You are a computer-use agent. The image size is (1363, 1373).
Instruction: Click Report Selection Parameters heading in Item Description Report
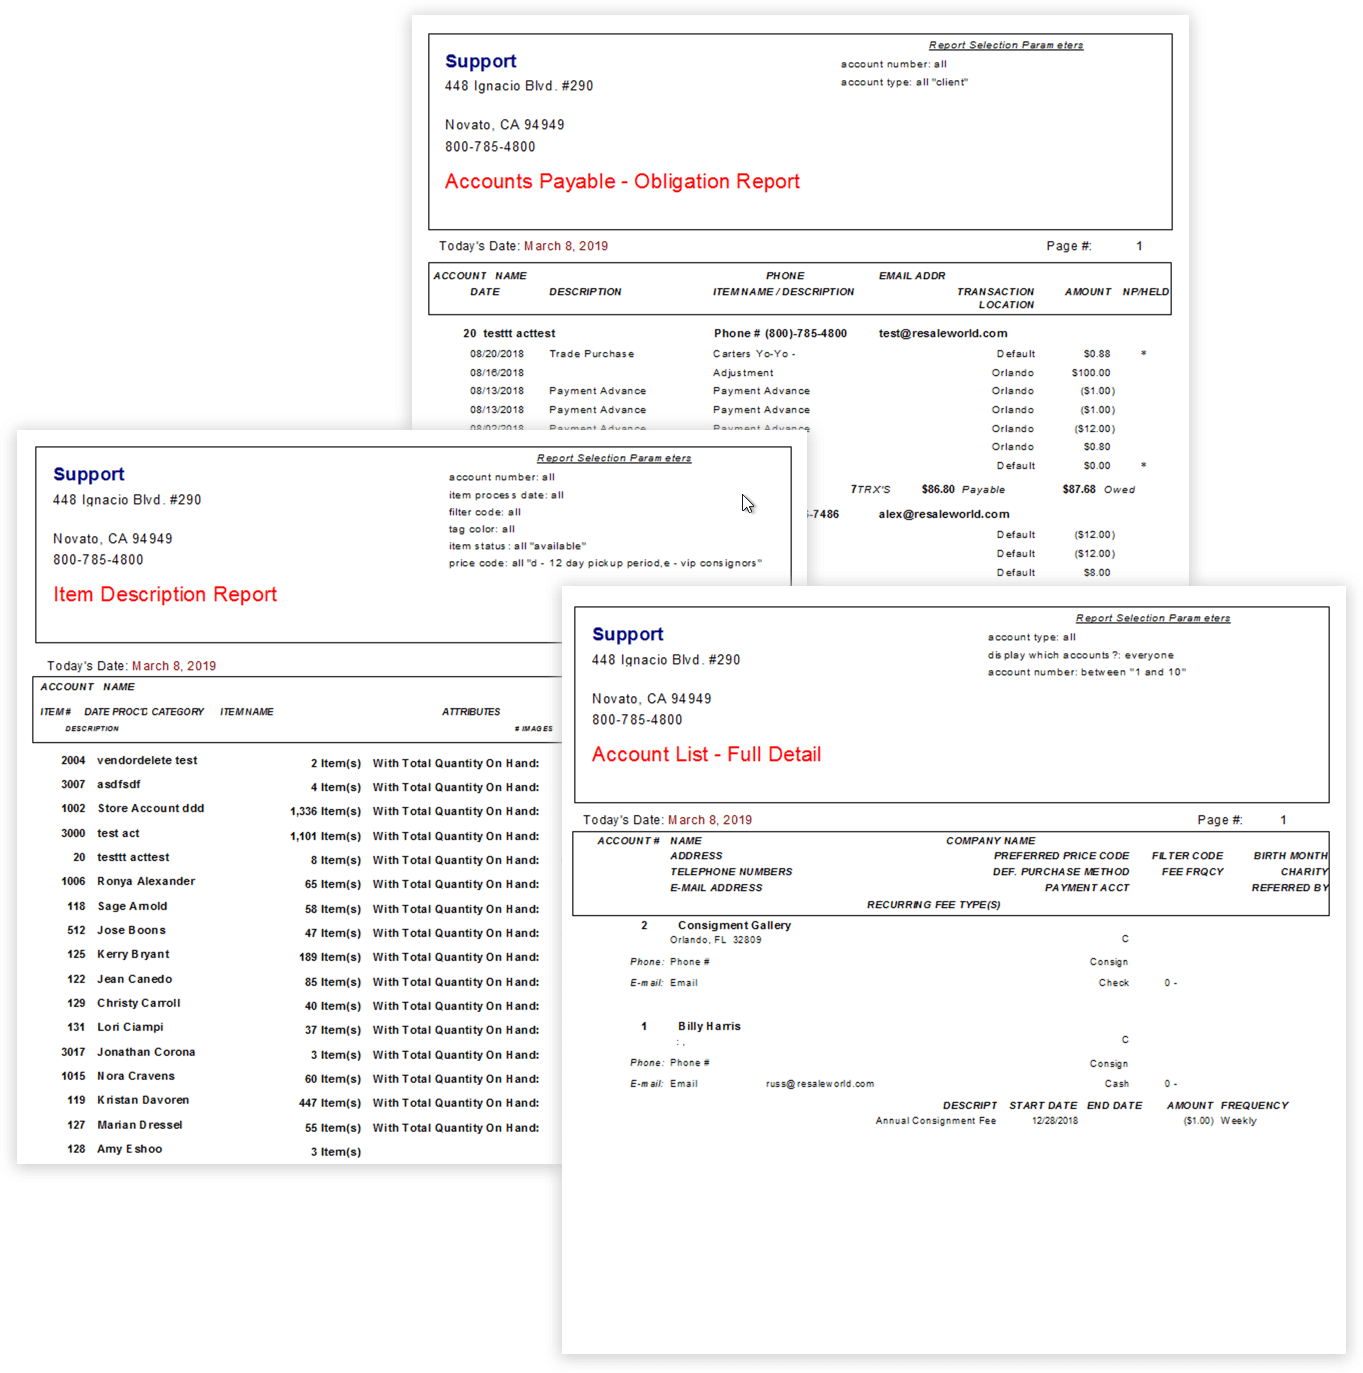[614, 458]
